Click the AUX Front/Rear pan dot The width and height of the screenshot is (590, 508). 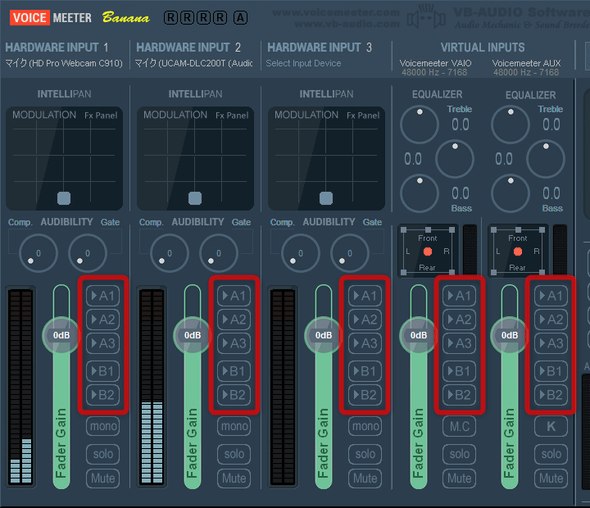[518, 251]
